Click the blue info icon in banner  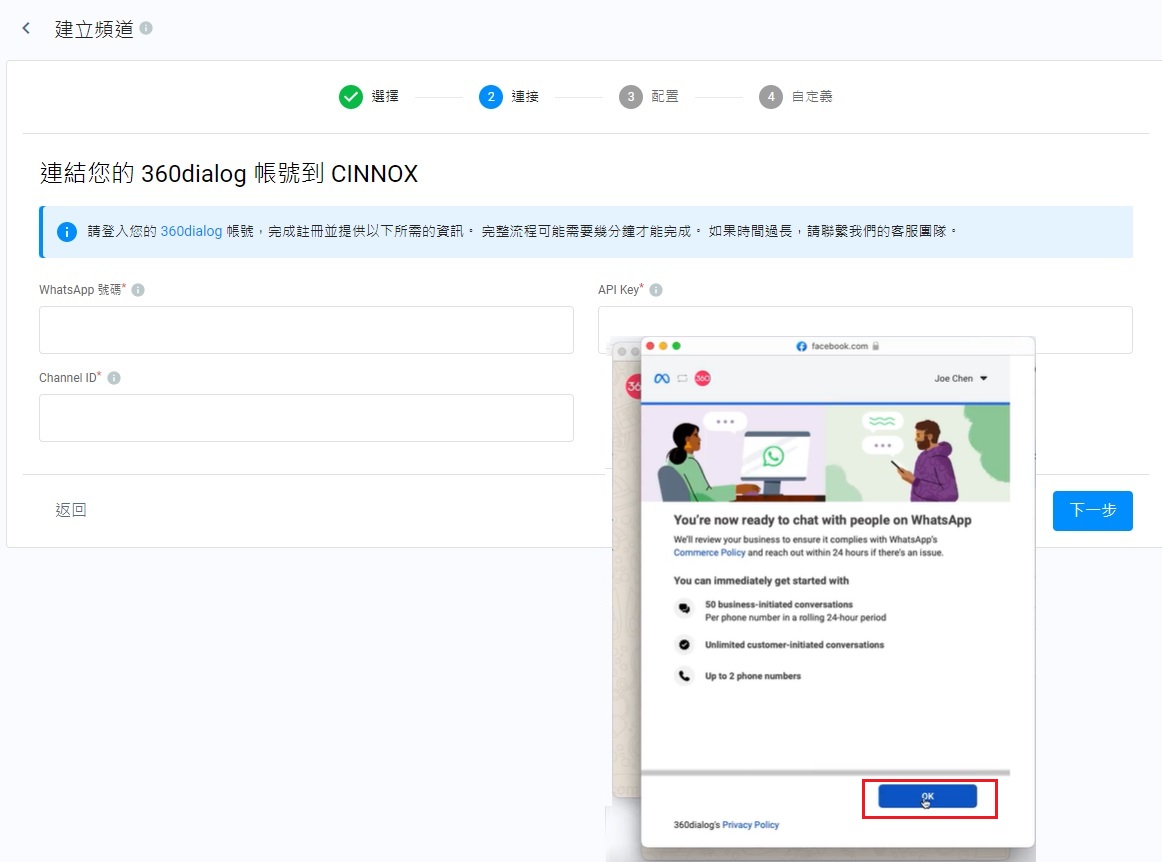coord(67,232)
